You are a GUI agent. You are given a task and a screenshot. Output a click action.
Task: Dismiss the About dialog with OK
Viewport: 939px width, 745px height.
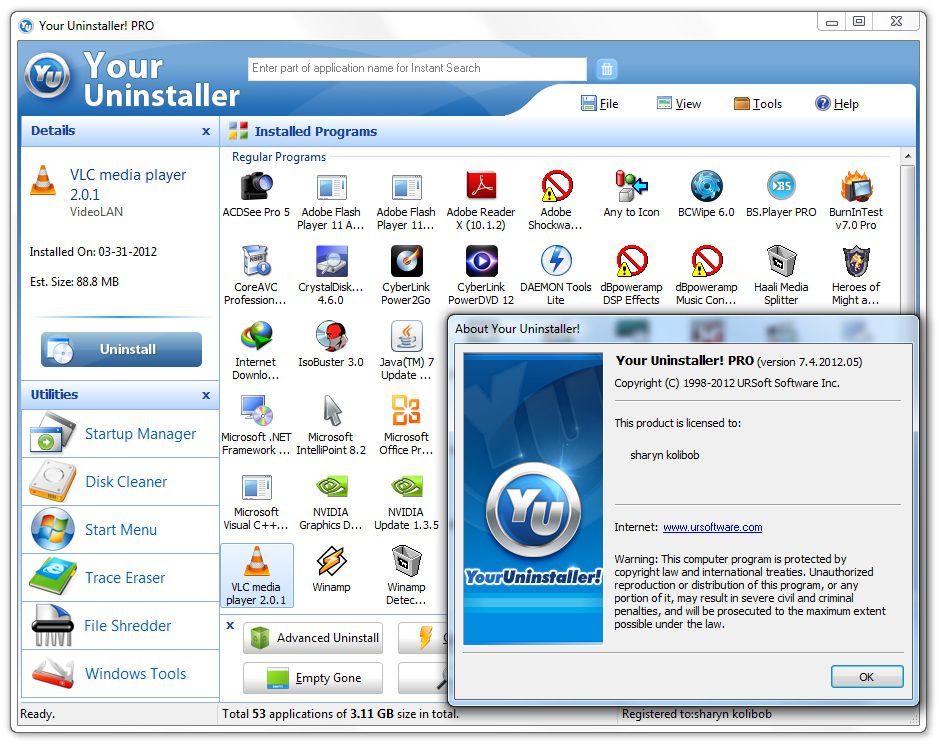point(866,676)
